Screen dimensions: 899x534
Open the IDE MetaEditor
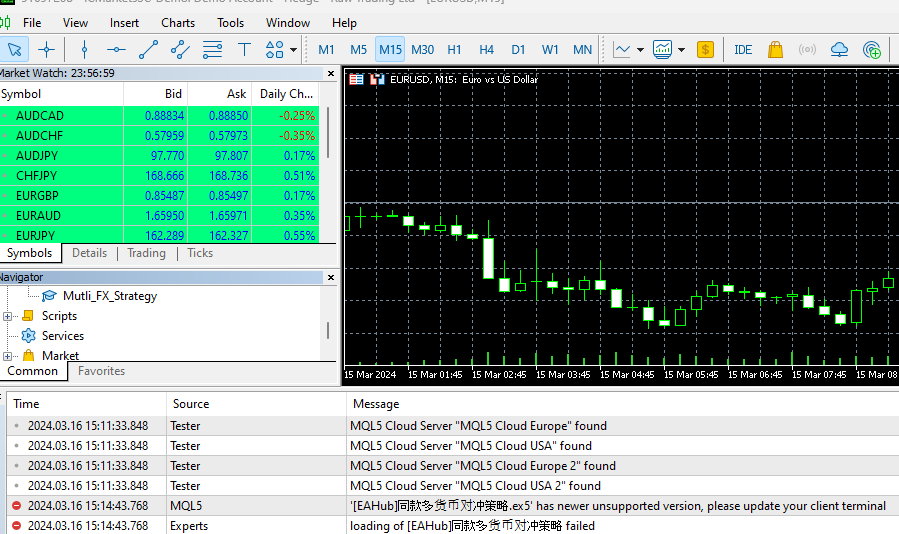[743, 50]
